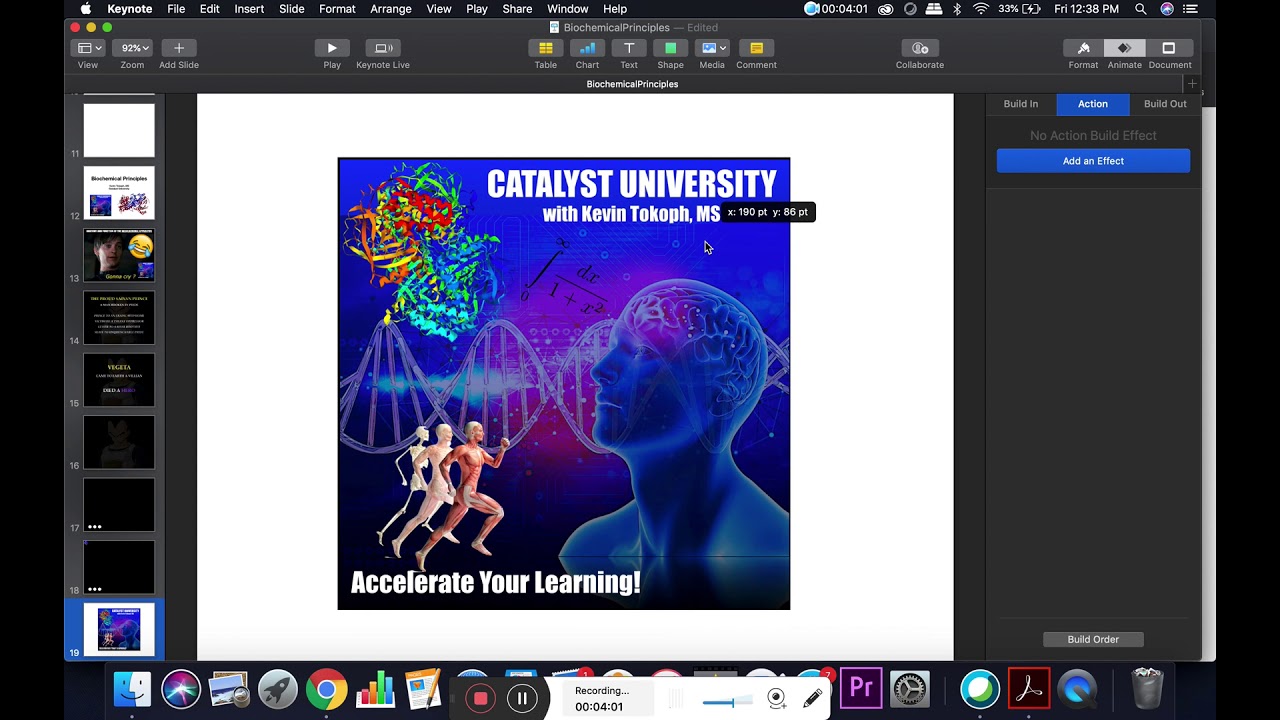1280x720 pixels.
Task: Click the recording webcam toggle icon
Action: point(777,698)
